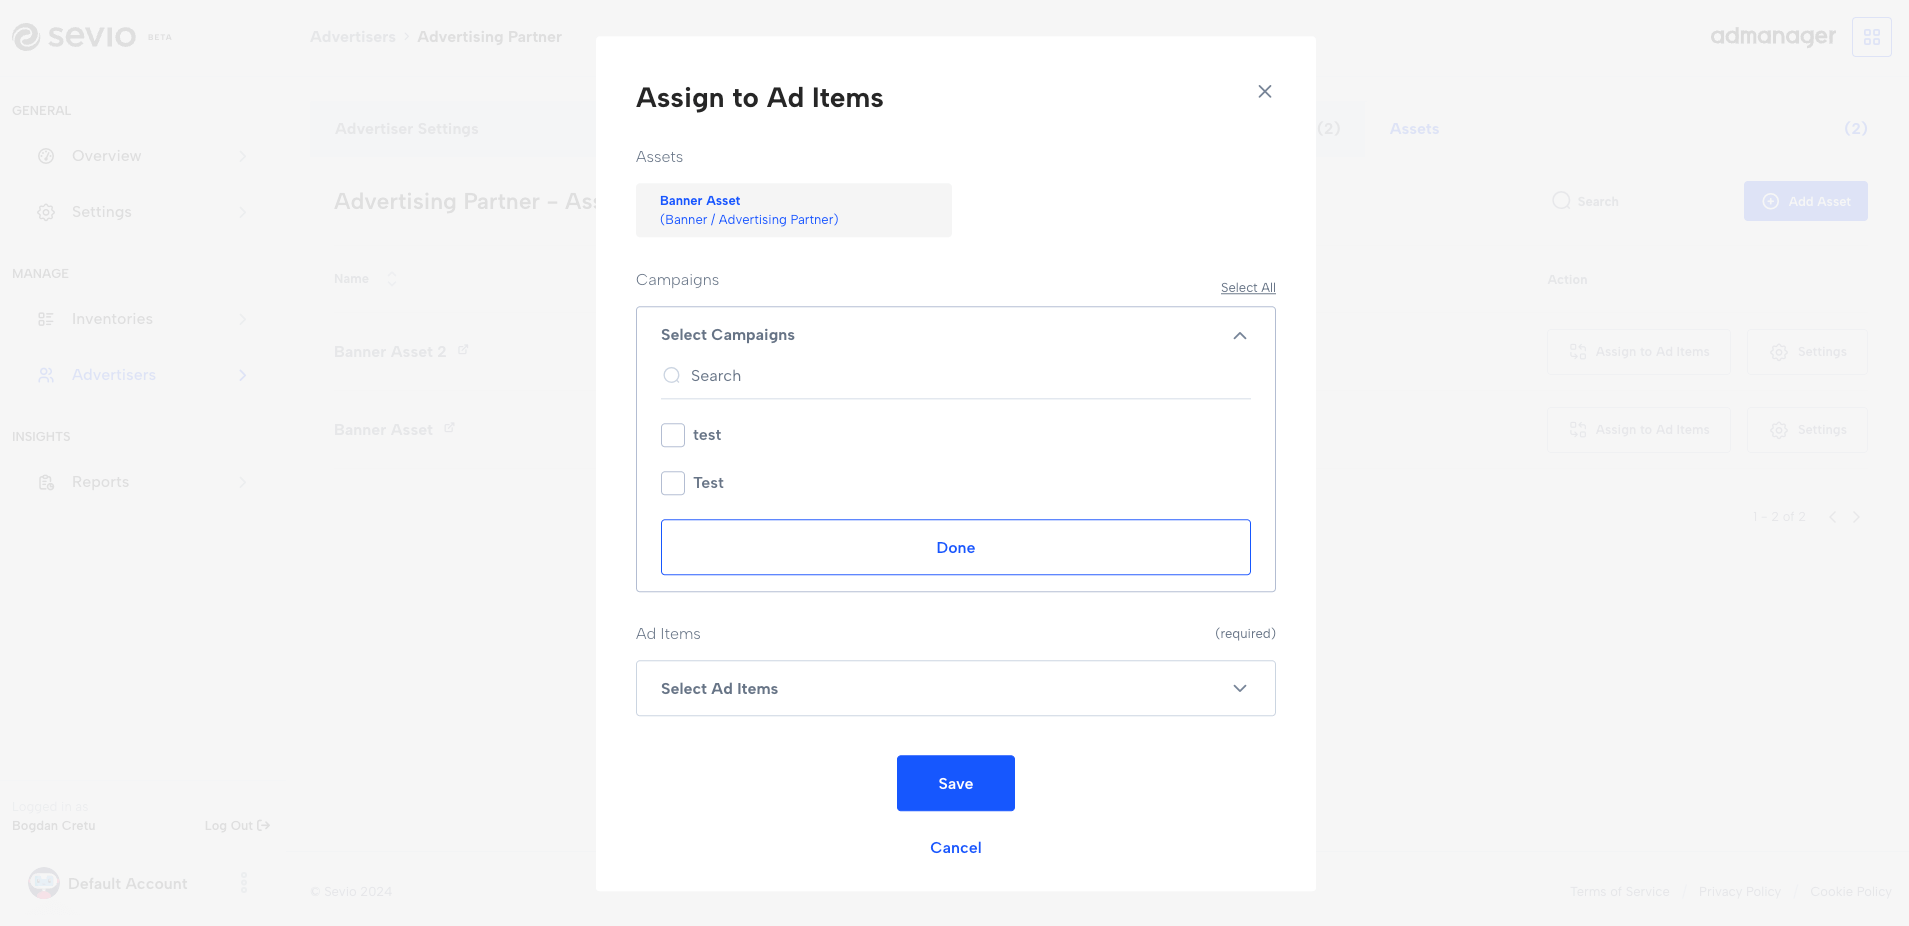Click the Done button in campaigns list
1909x926 pixels.
coord(955,547)
